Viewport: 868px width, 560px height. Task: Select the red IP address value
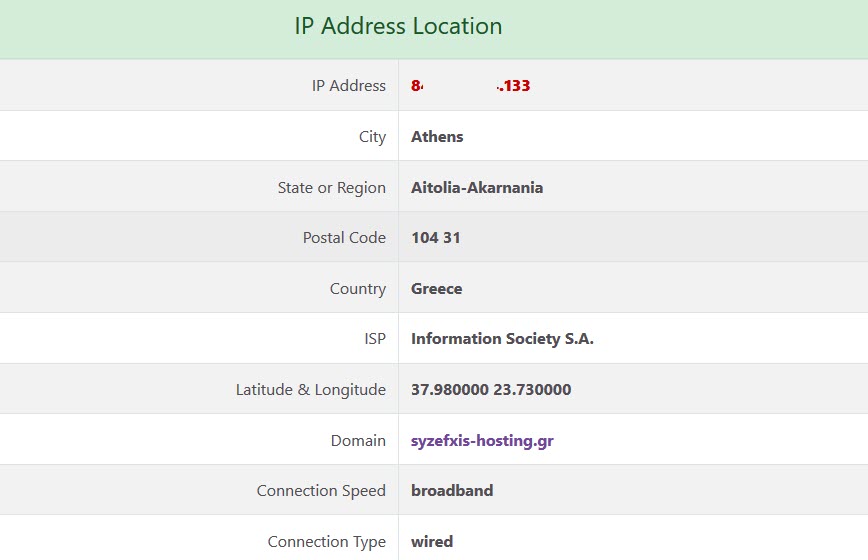tap(471, 86)
